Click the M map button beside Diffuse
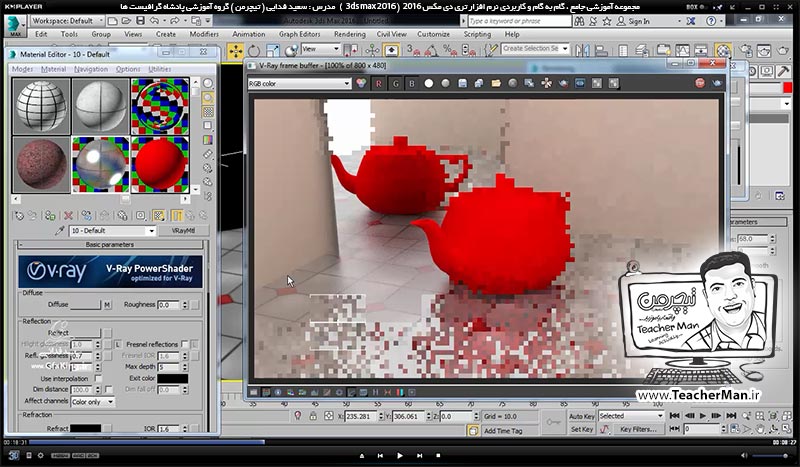The image size is (800, 467). [x=107, y=305]
